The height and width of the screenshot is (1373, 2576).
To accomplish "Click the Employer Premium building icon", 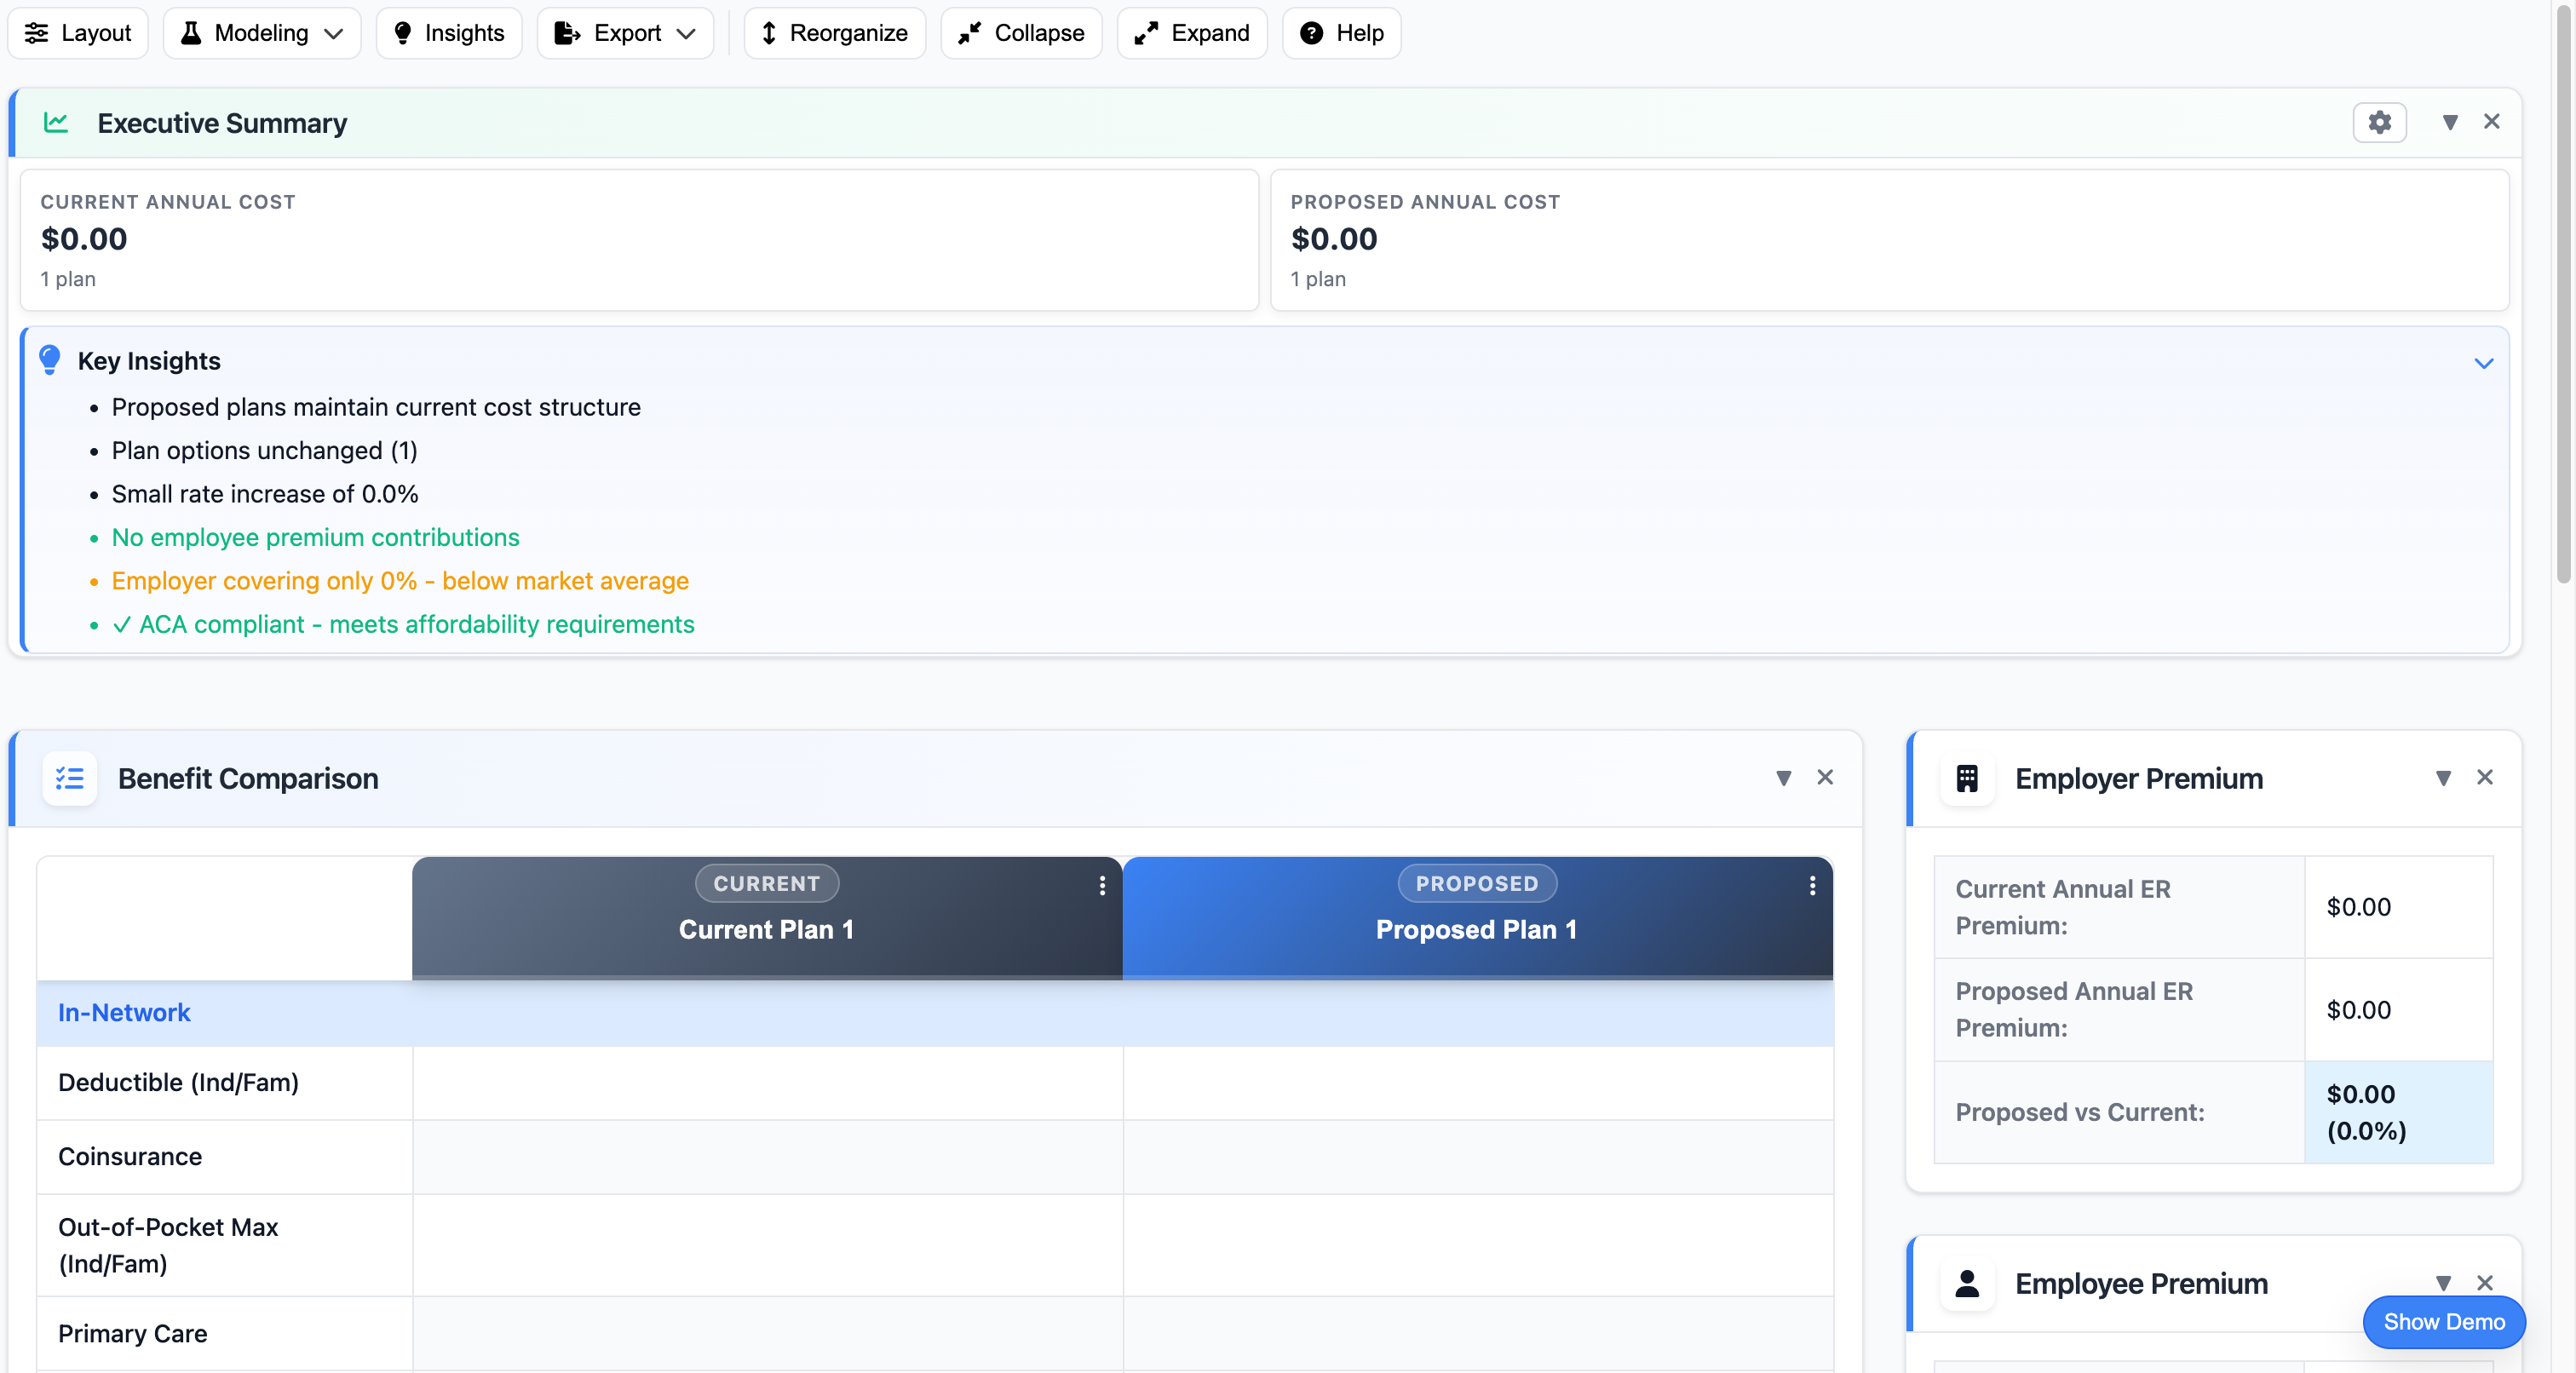I will click(x=1968, y=779).
